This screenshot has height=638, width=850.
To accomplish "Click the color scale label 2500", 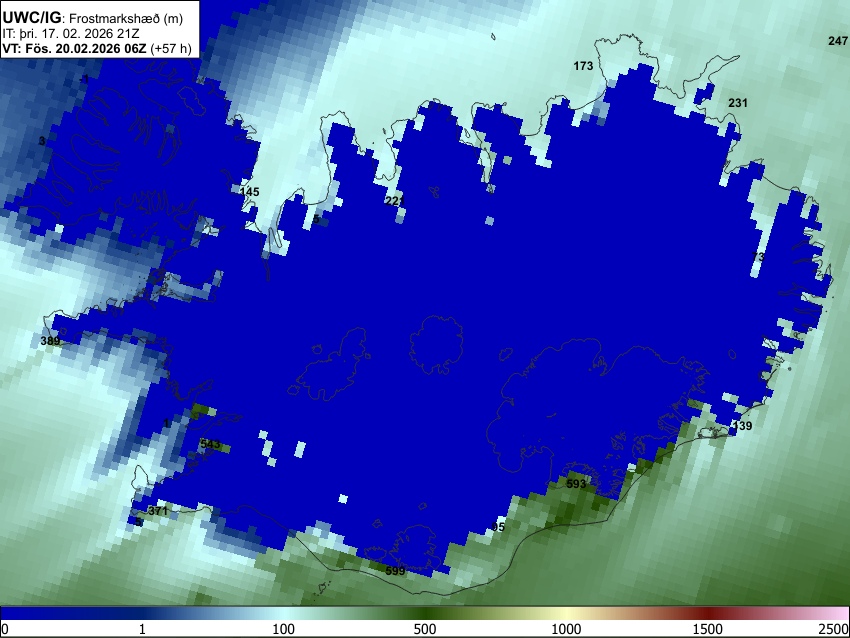I will (834, 629).
